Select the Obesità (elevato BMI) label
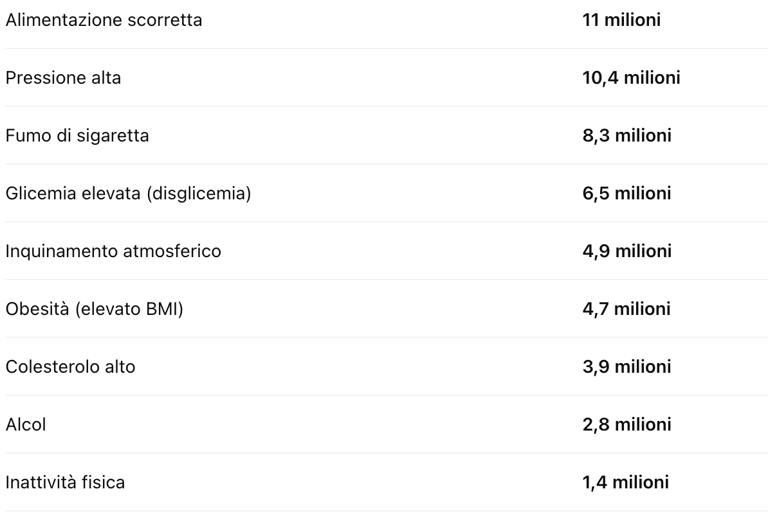Image resolution: width=768 pixels, height=513 pixels. pyautogui.click(x=94, y=309)
